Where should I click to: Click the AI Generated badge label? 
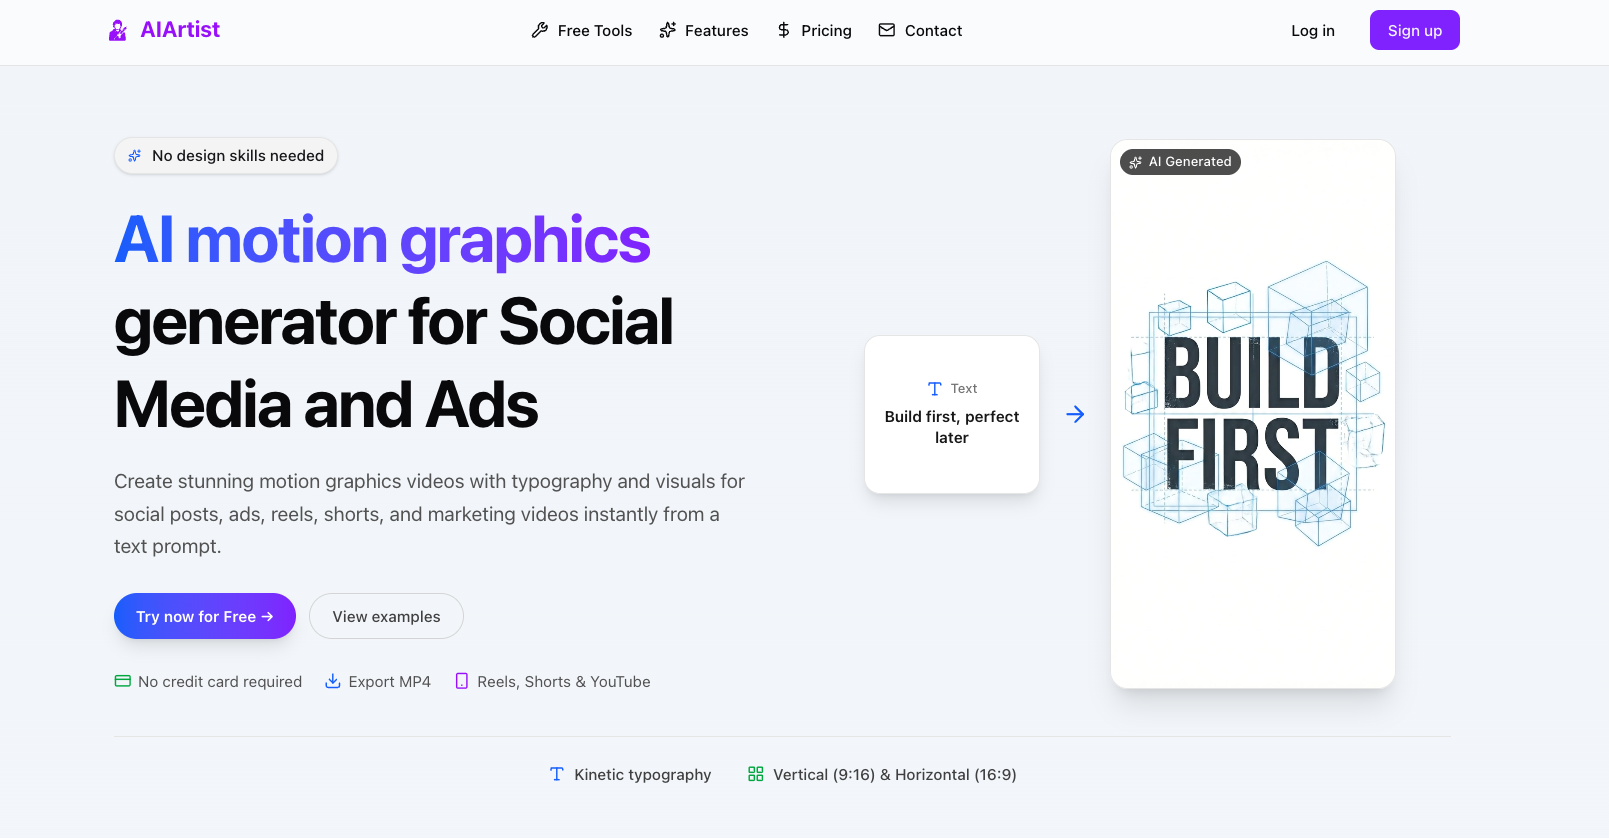pyautogui.click(x=1190, y=162)
